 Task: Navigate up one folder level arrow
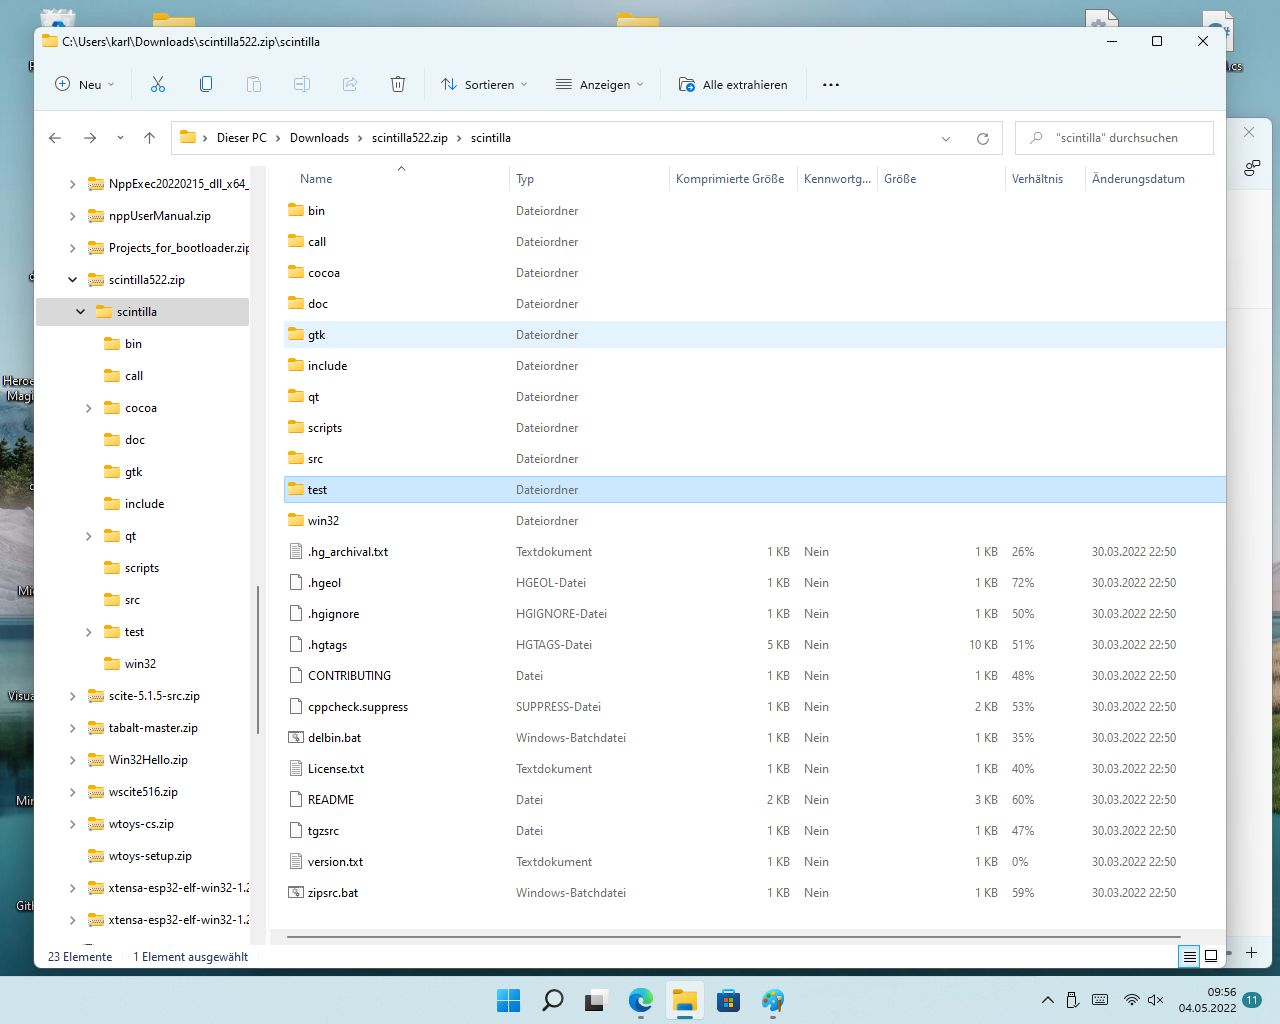(150, 138)
